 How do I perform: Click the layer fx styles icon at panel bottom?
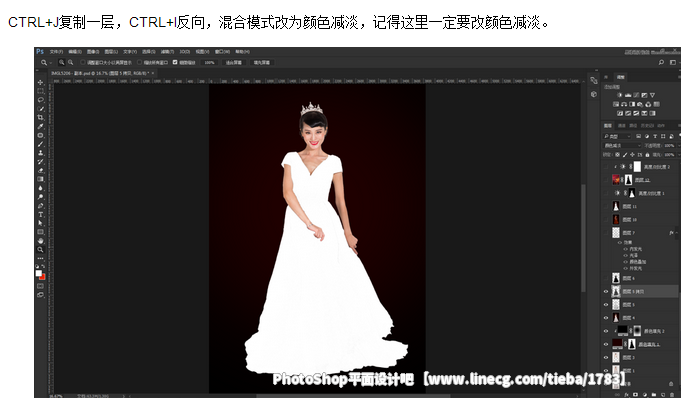pyautogui.click(x=626, y=395)
